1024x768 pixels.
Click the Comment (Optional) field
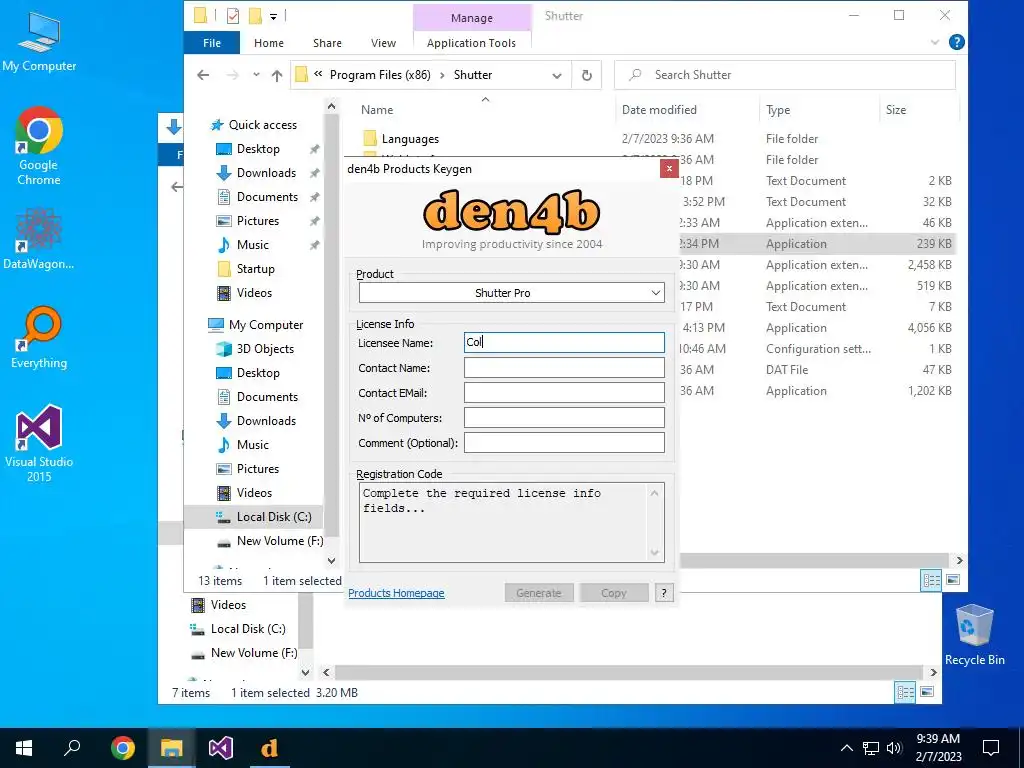[x=564, y=443]
